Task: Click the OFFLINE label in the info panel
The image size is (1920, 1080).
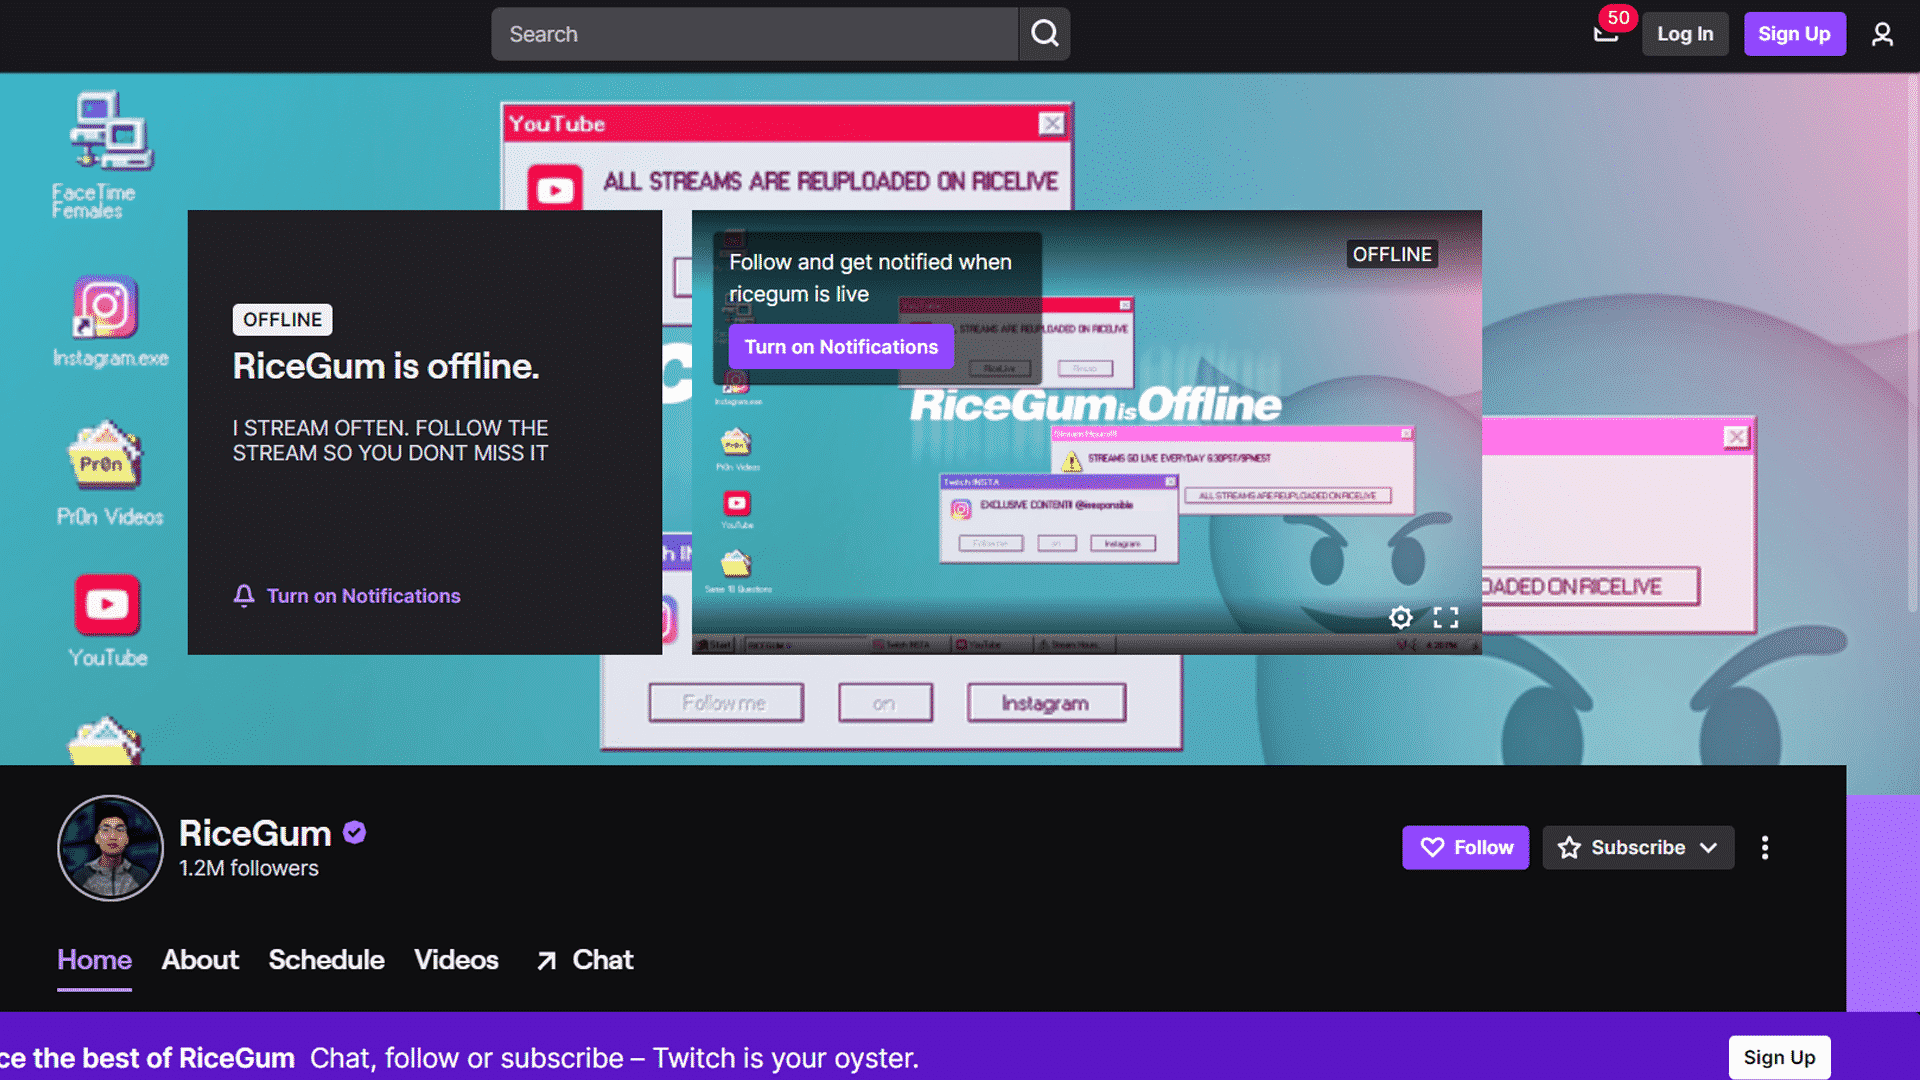Action: tap(282, 320)
